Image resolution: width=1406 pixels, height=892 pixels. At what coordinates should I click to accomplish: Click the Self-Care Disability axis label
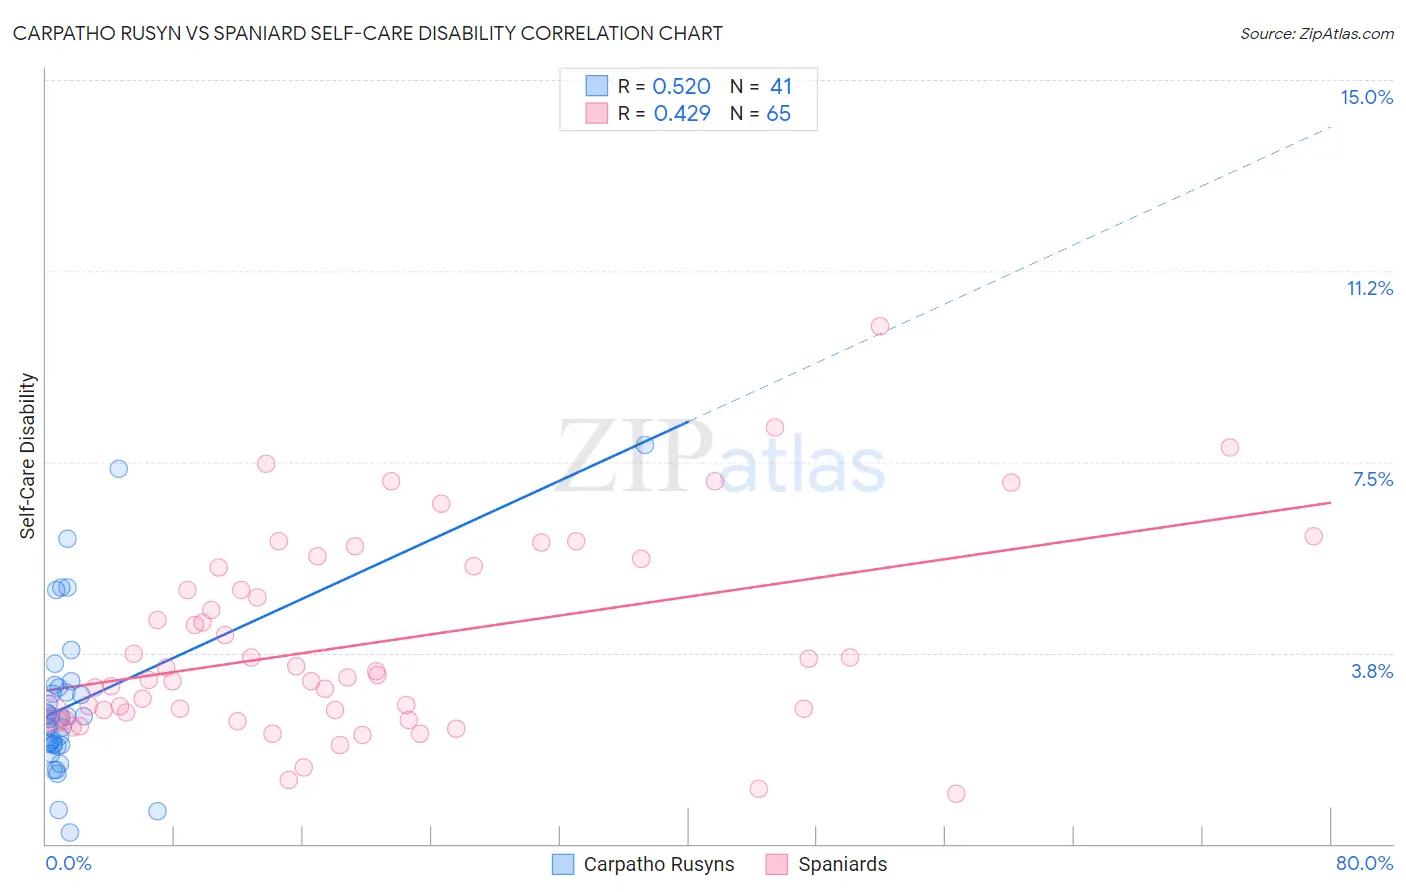point(27,456)
